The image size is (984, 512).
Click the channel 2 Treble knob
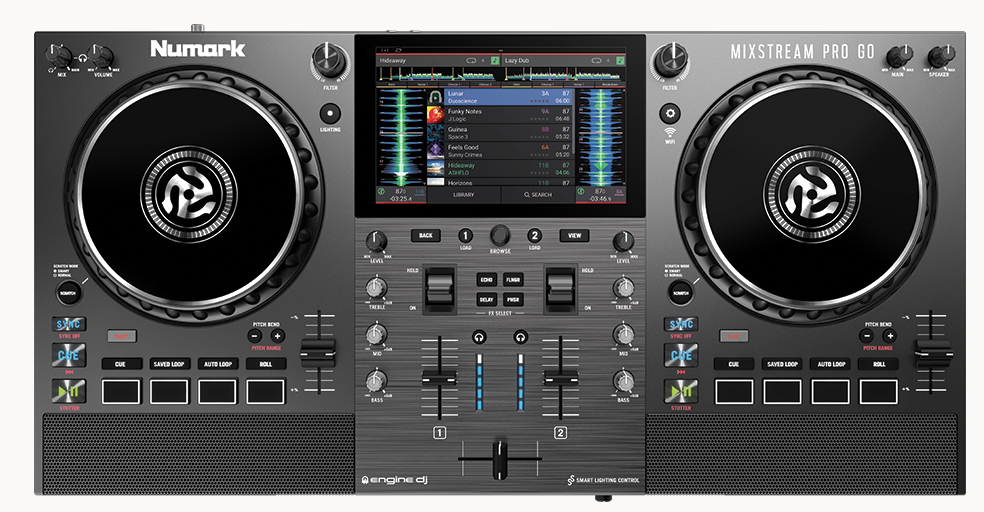pyautogui.click(x=623, y=288)
